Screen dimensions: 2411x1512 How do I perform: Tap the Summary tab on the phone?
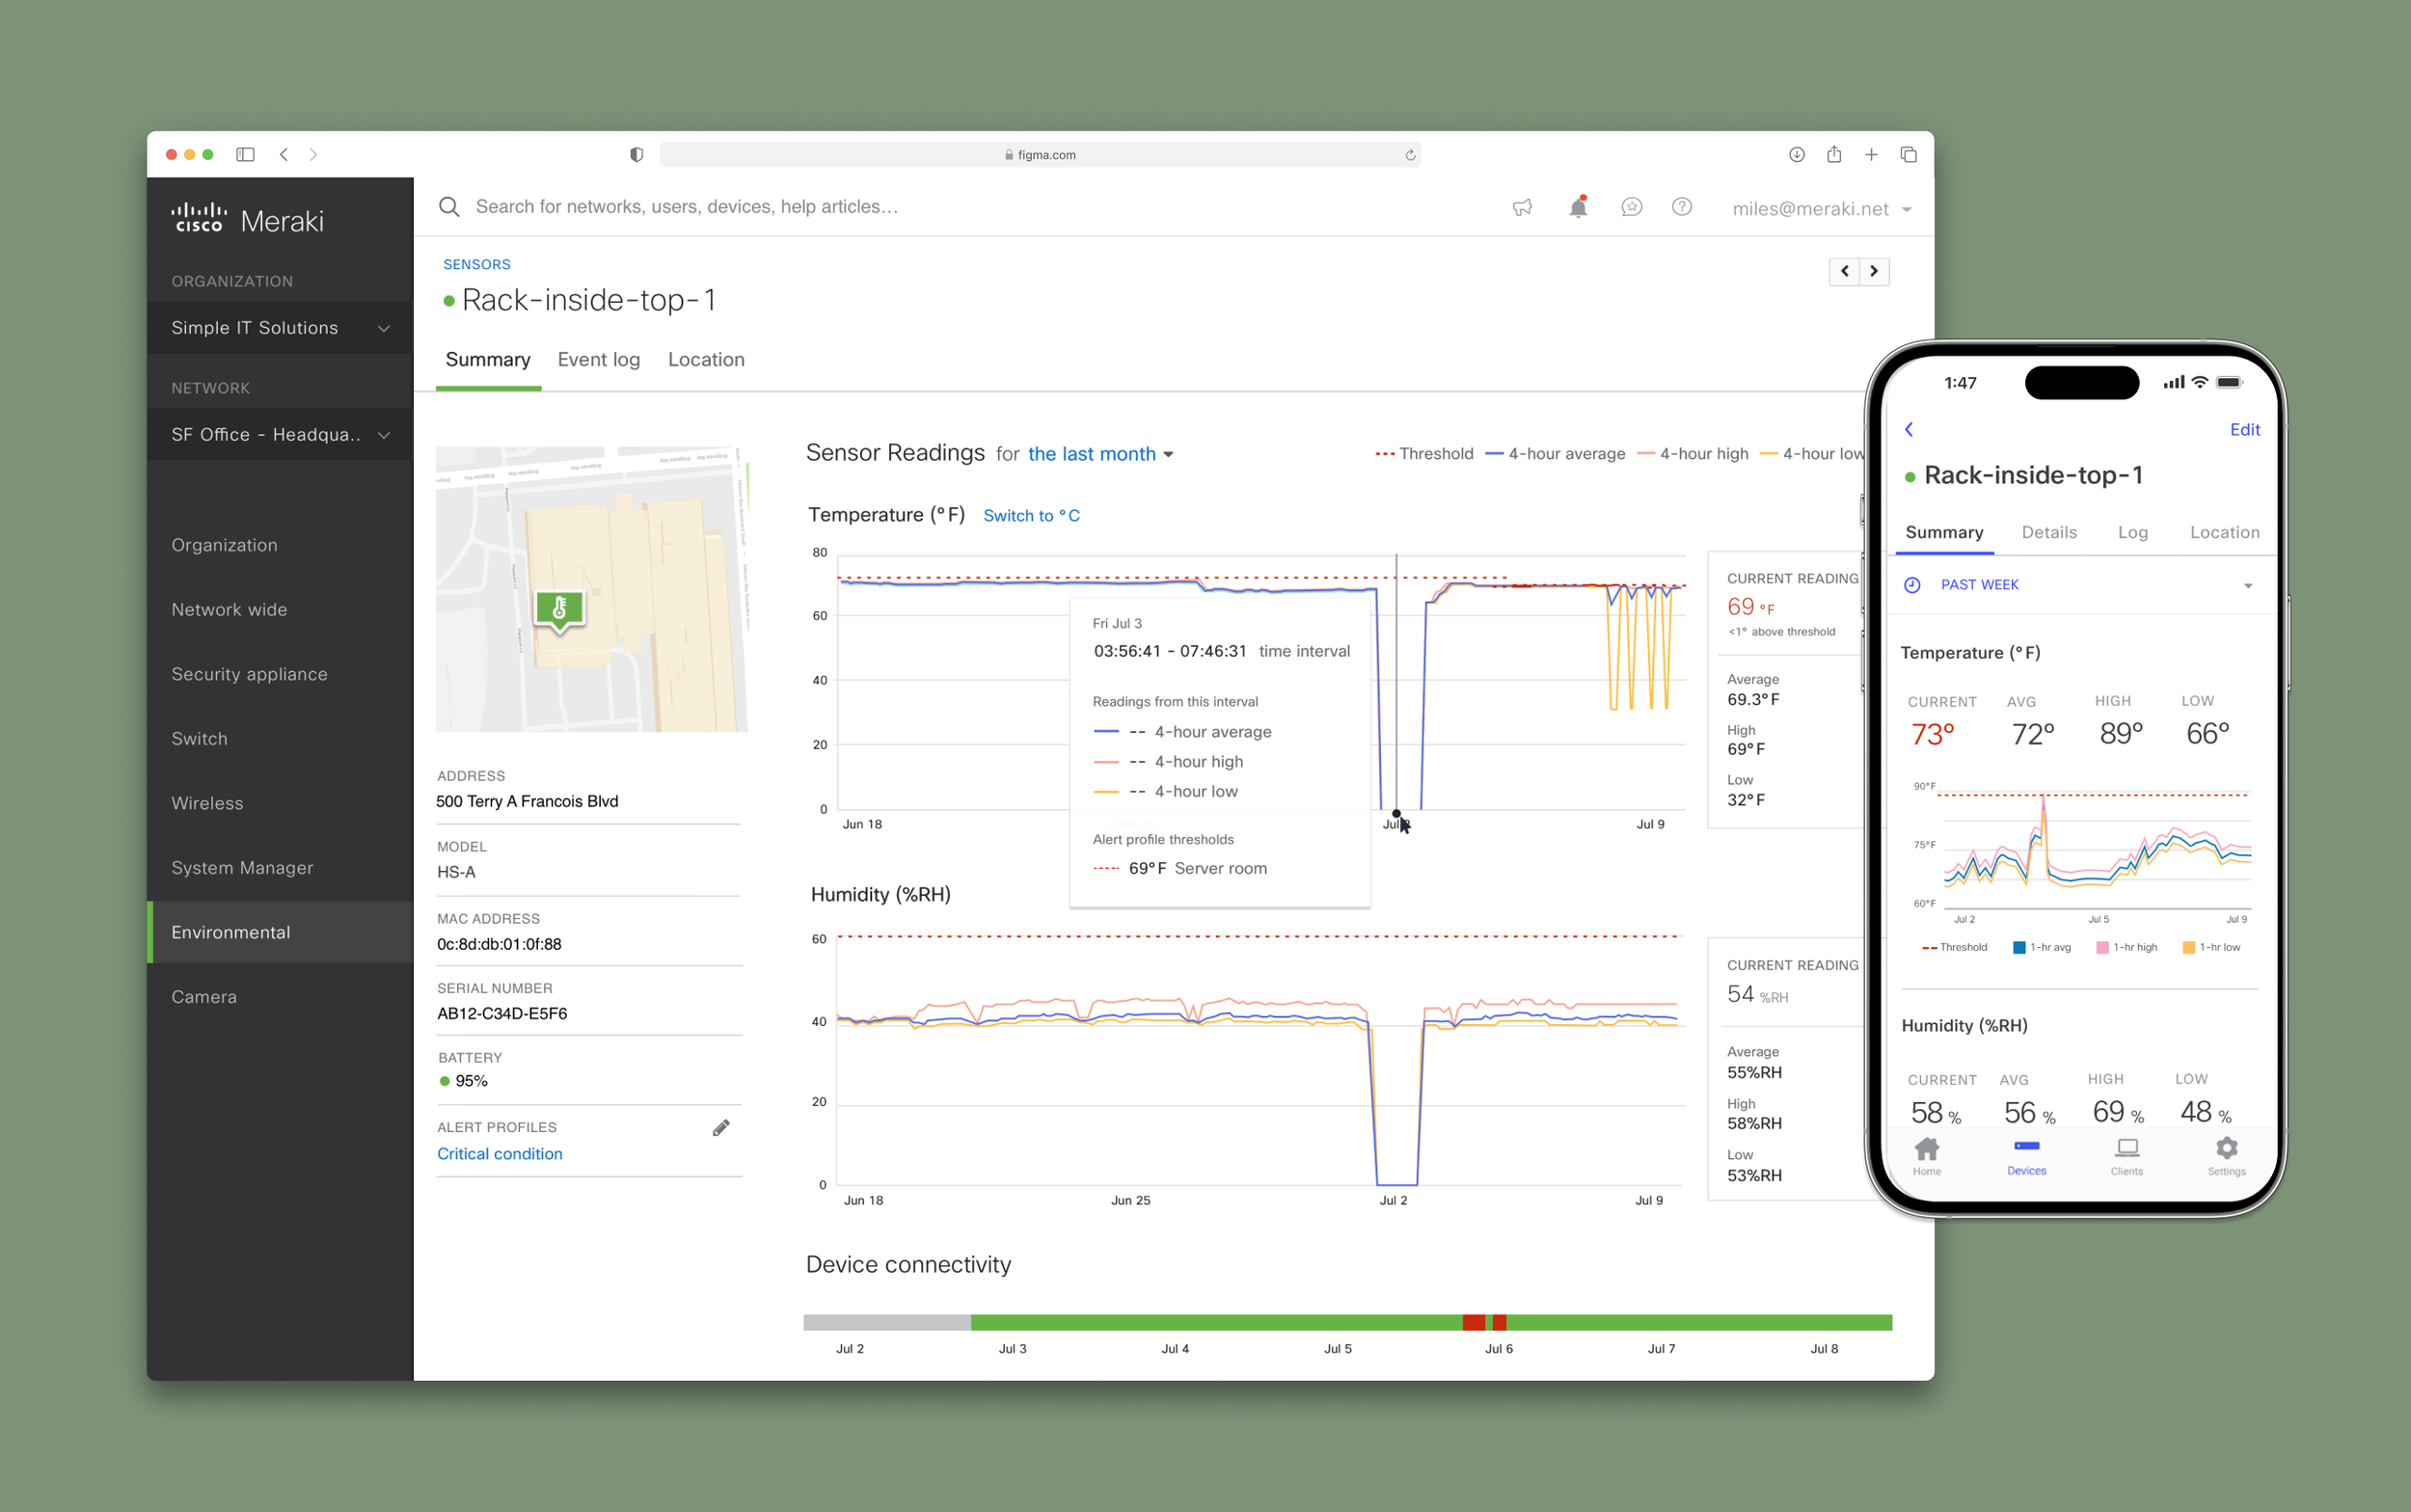pos(1944,533)
